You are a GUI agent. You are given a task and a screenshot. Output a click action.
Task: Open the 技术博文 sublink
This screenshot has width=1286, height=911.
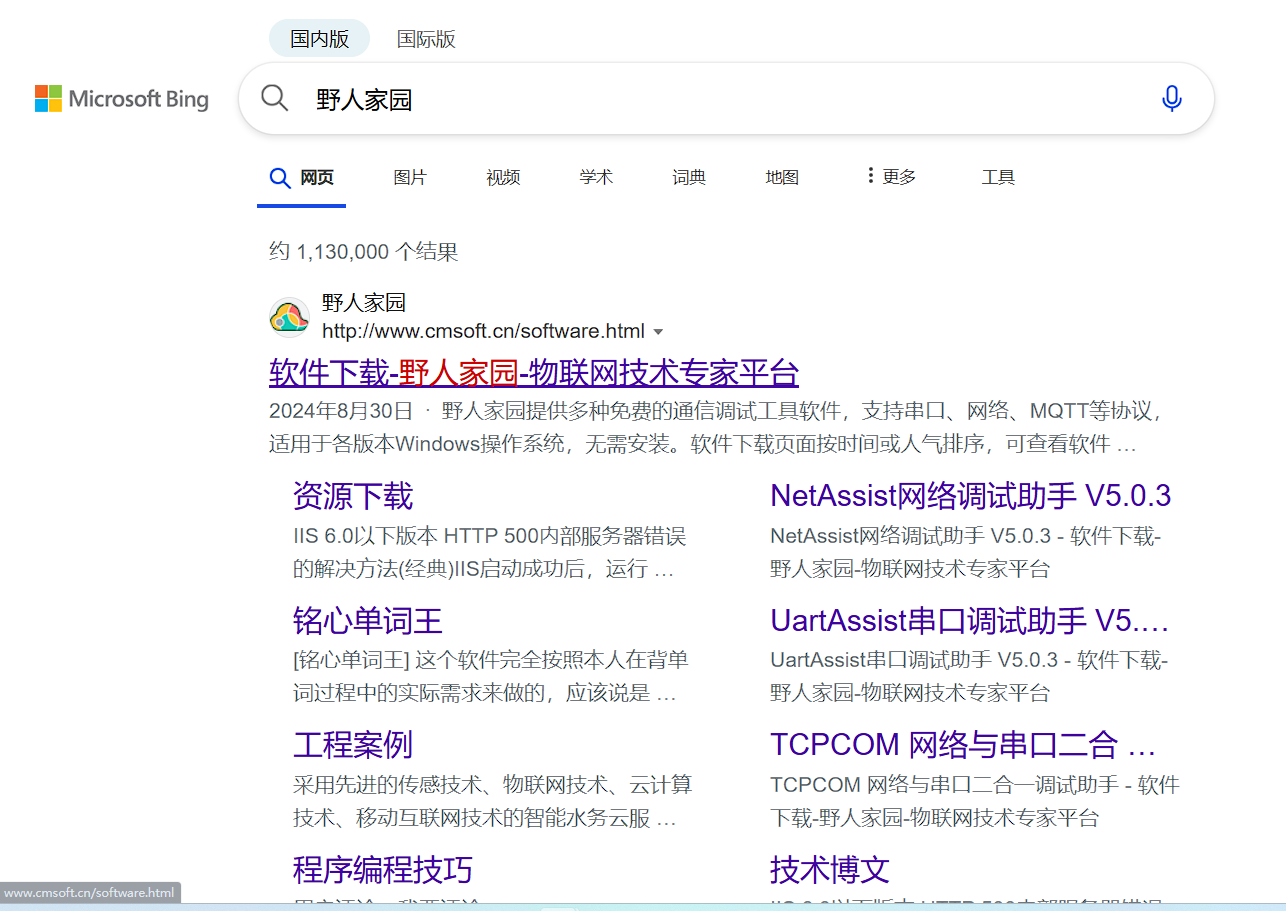830,869
